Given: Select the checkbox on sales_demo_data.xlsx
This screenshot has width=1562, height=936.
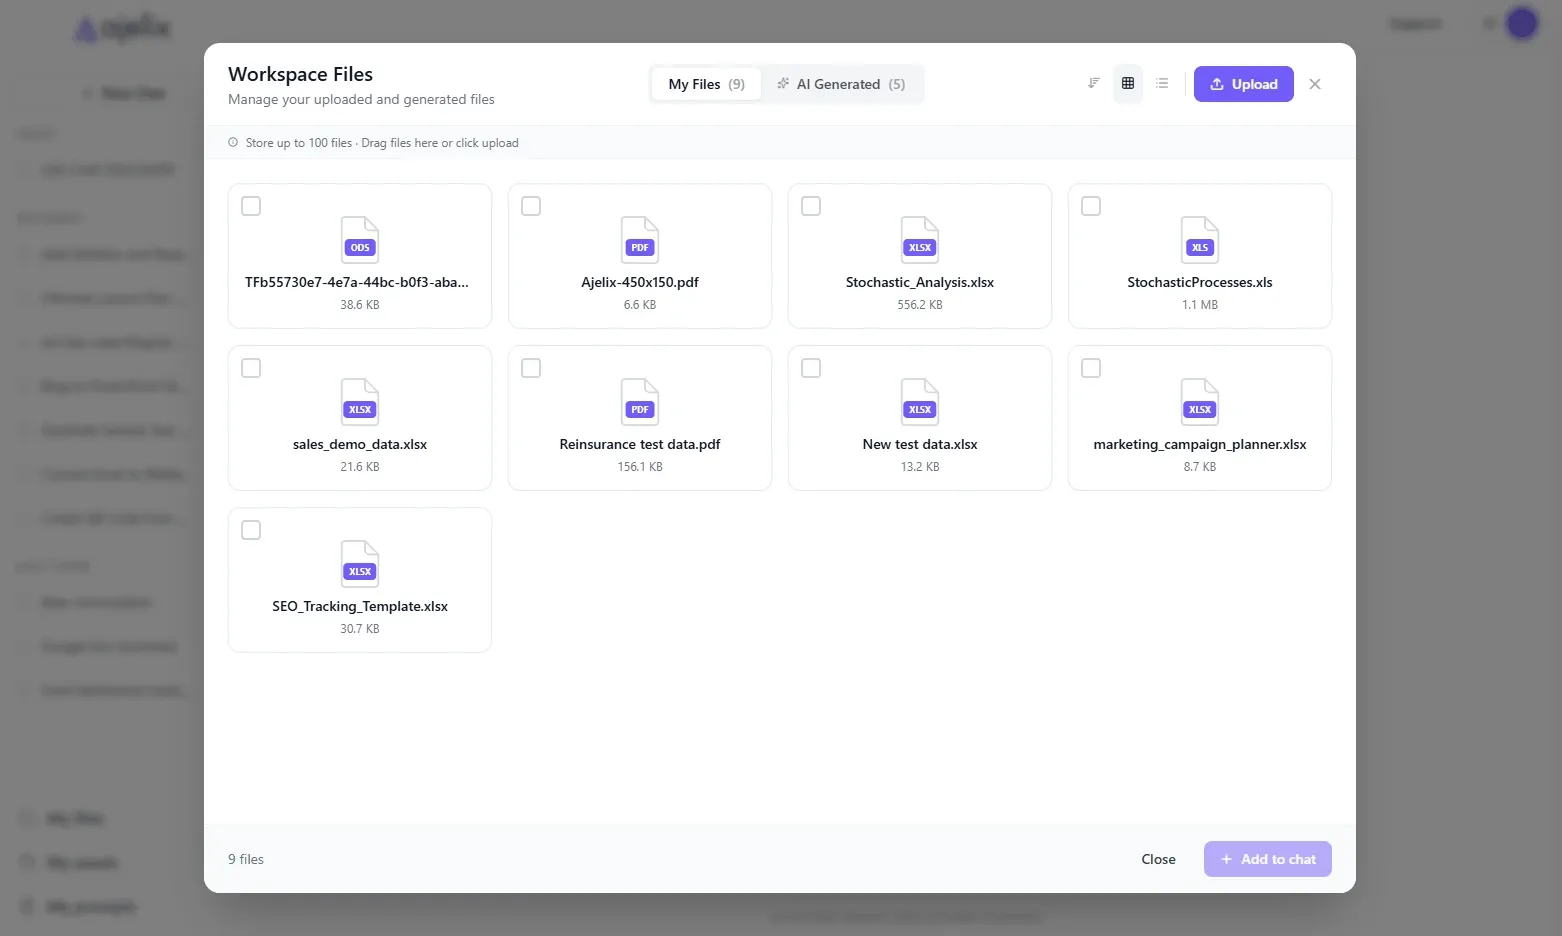Looking at the screenshot, I should (x=250, y=368).
